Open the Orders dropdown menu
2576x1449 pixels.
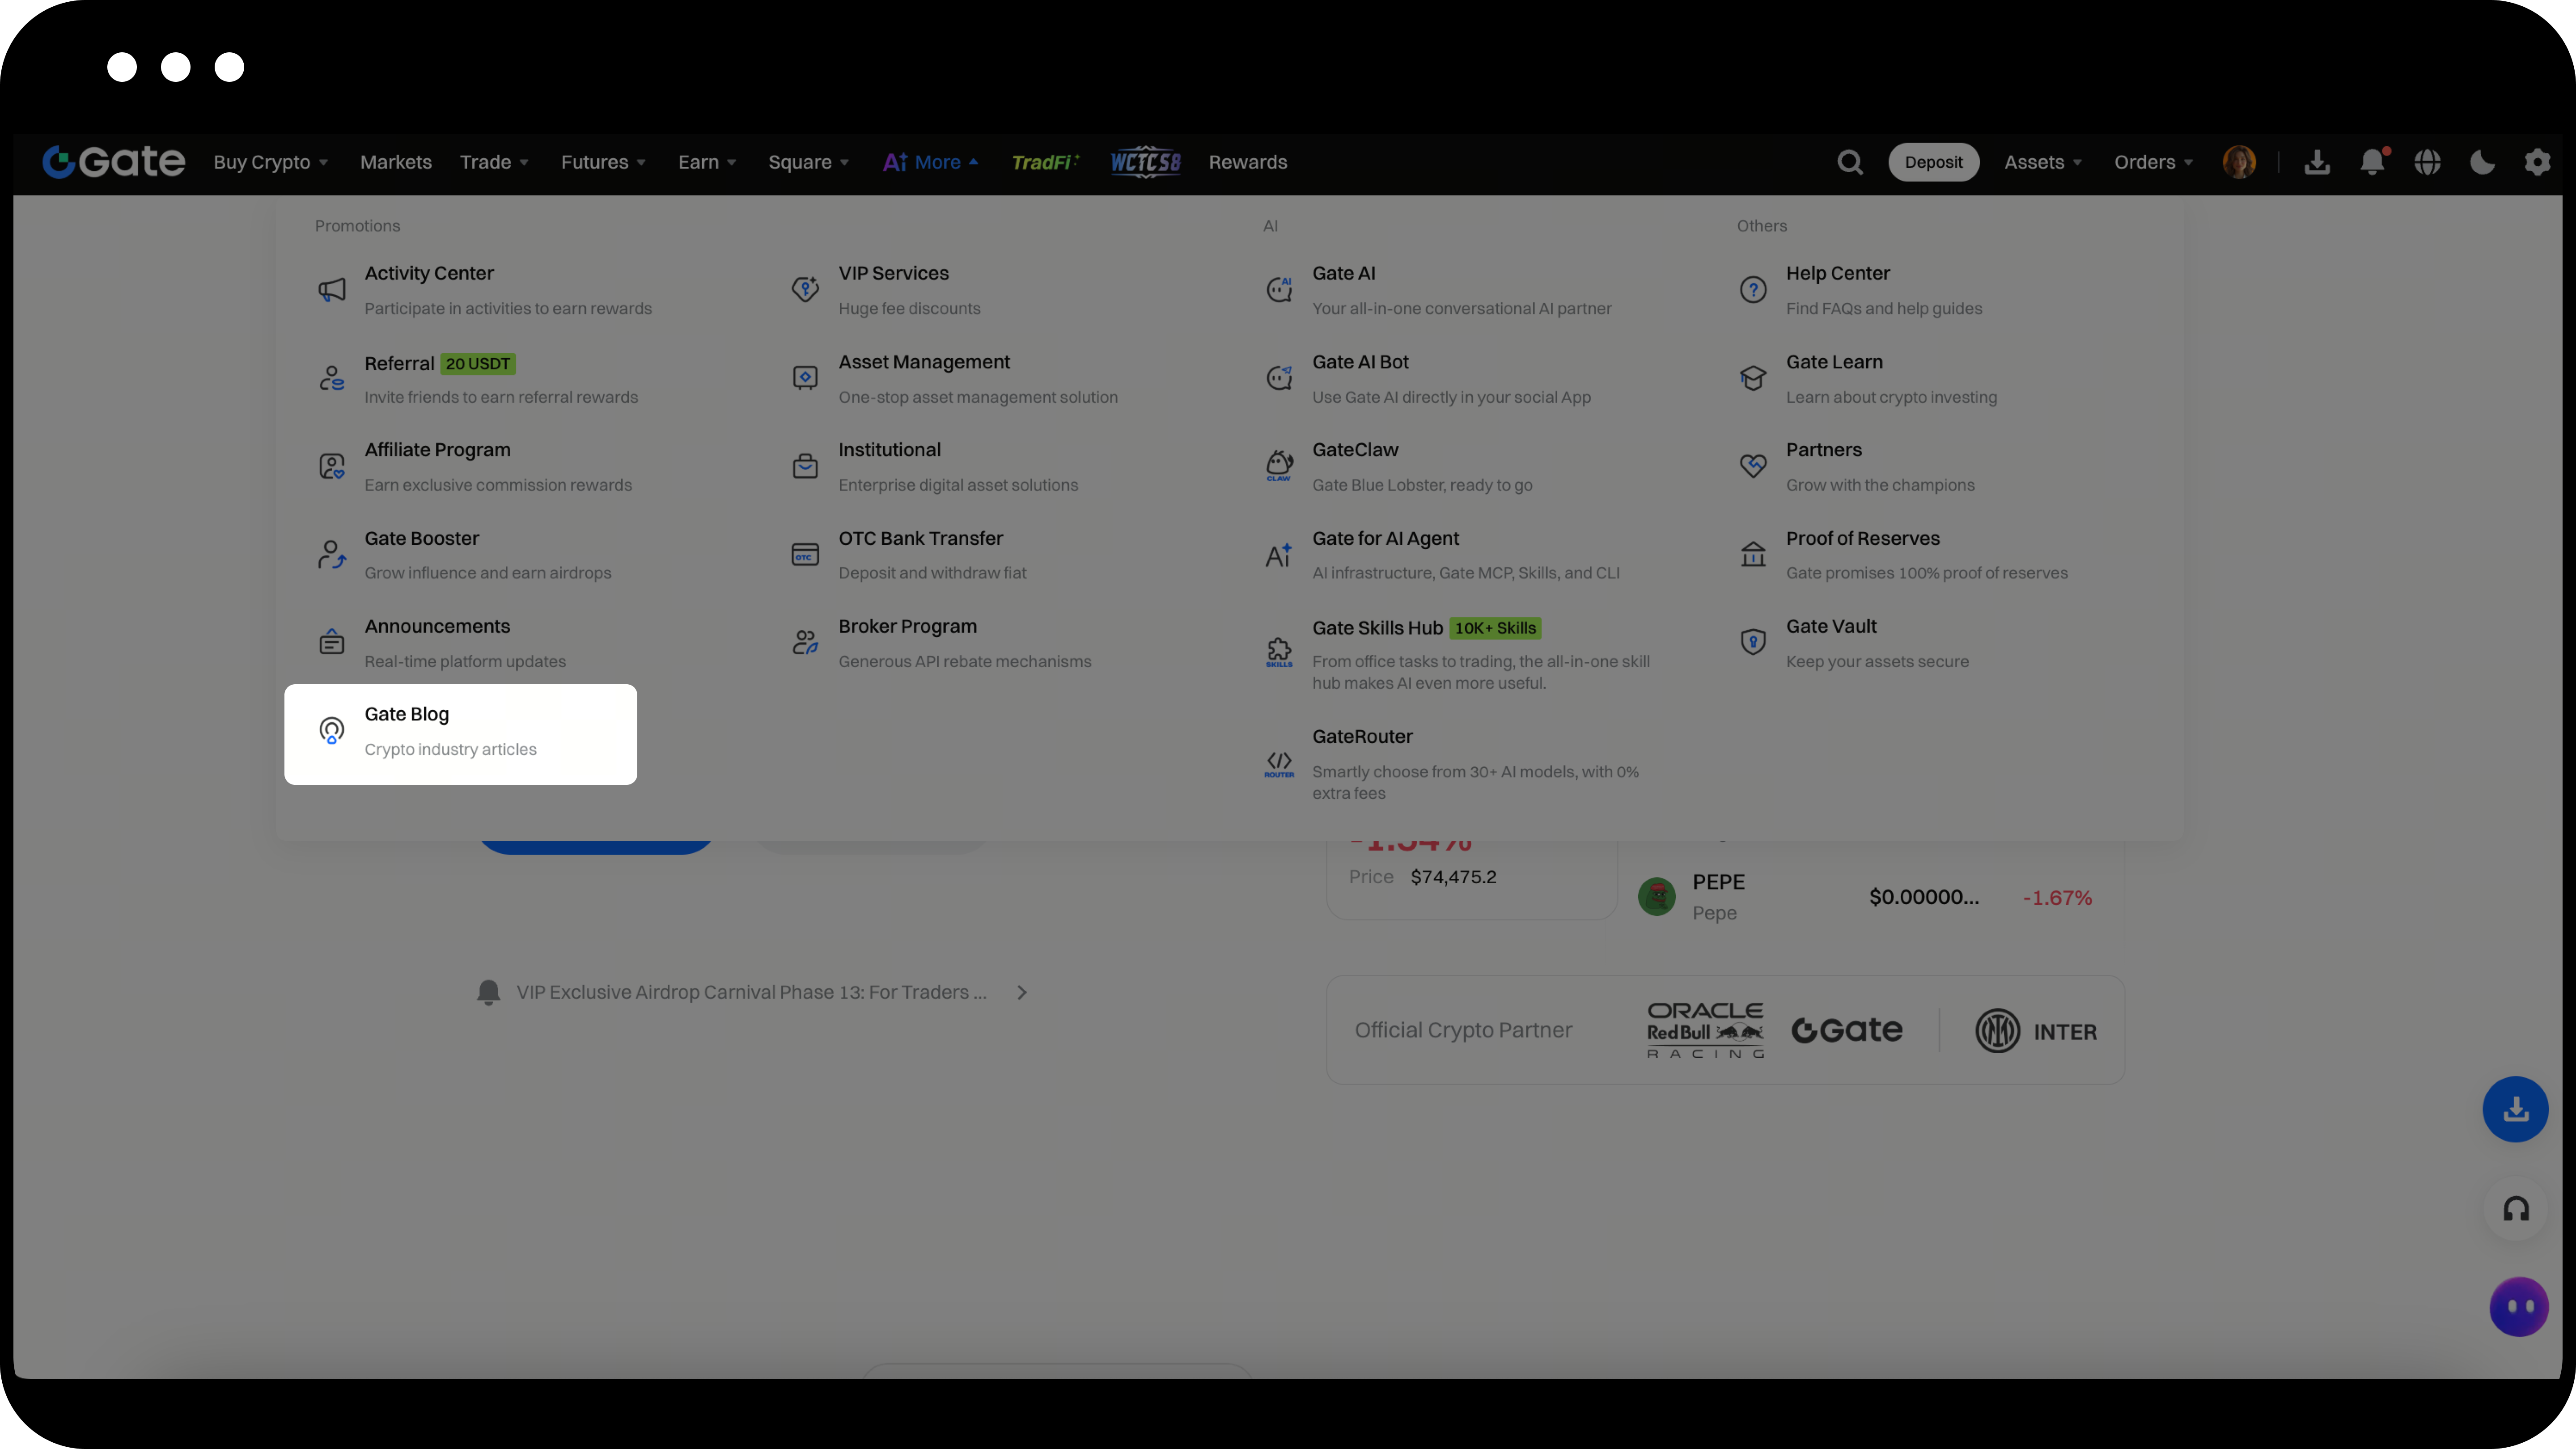coord(2152,162)
